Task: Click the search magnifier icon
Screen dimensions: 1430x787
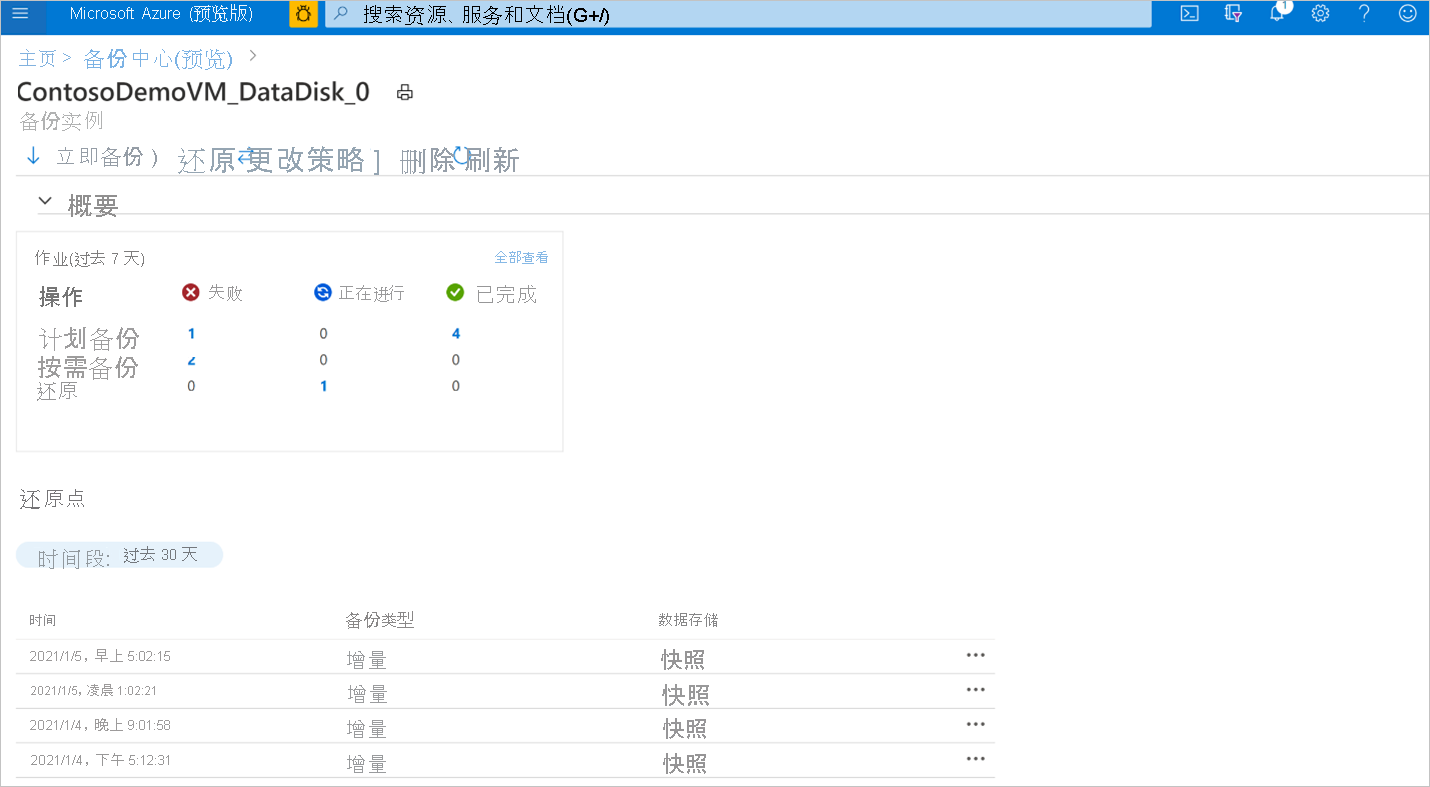Action: tap(341, 14)
